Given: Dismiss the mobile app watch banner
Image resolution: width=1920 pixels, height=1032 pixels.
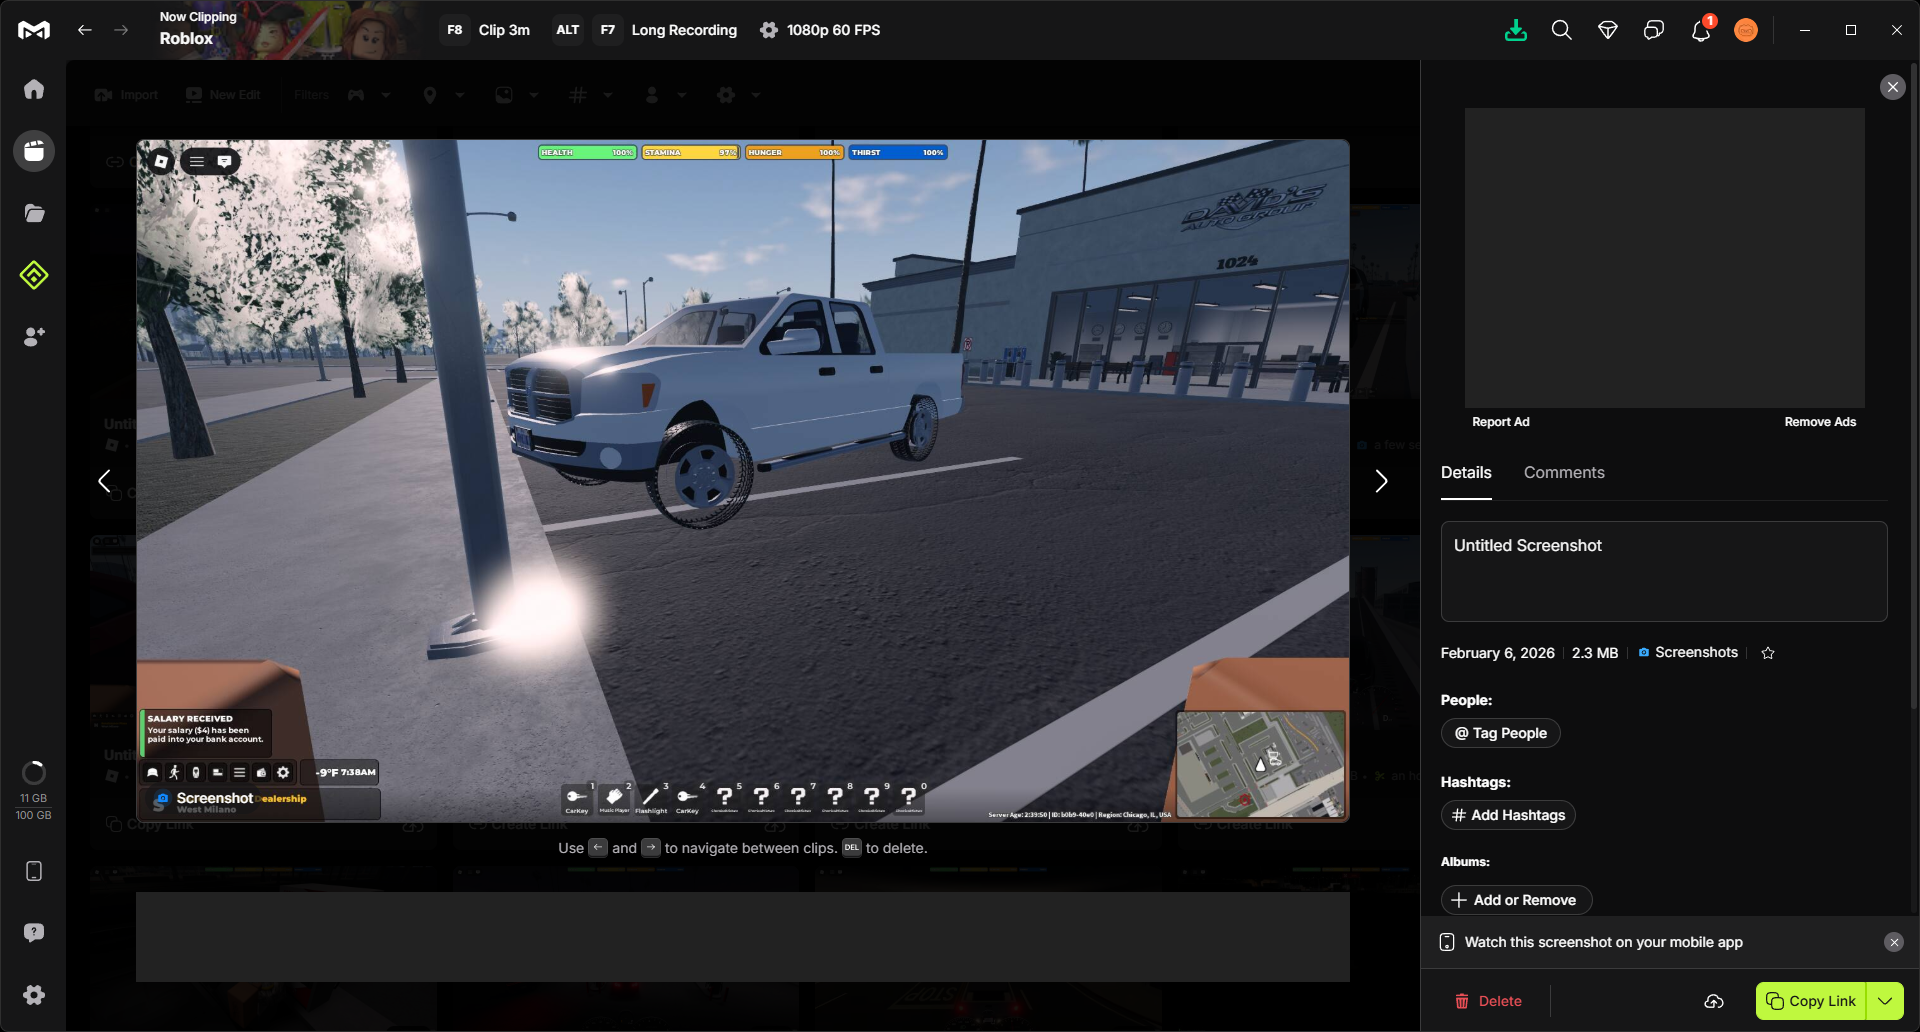Looking at the screenshot, I should [1894, 942].
